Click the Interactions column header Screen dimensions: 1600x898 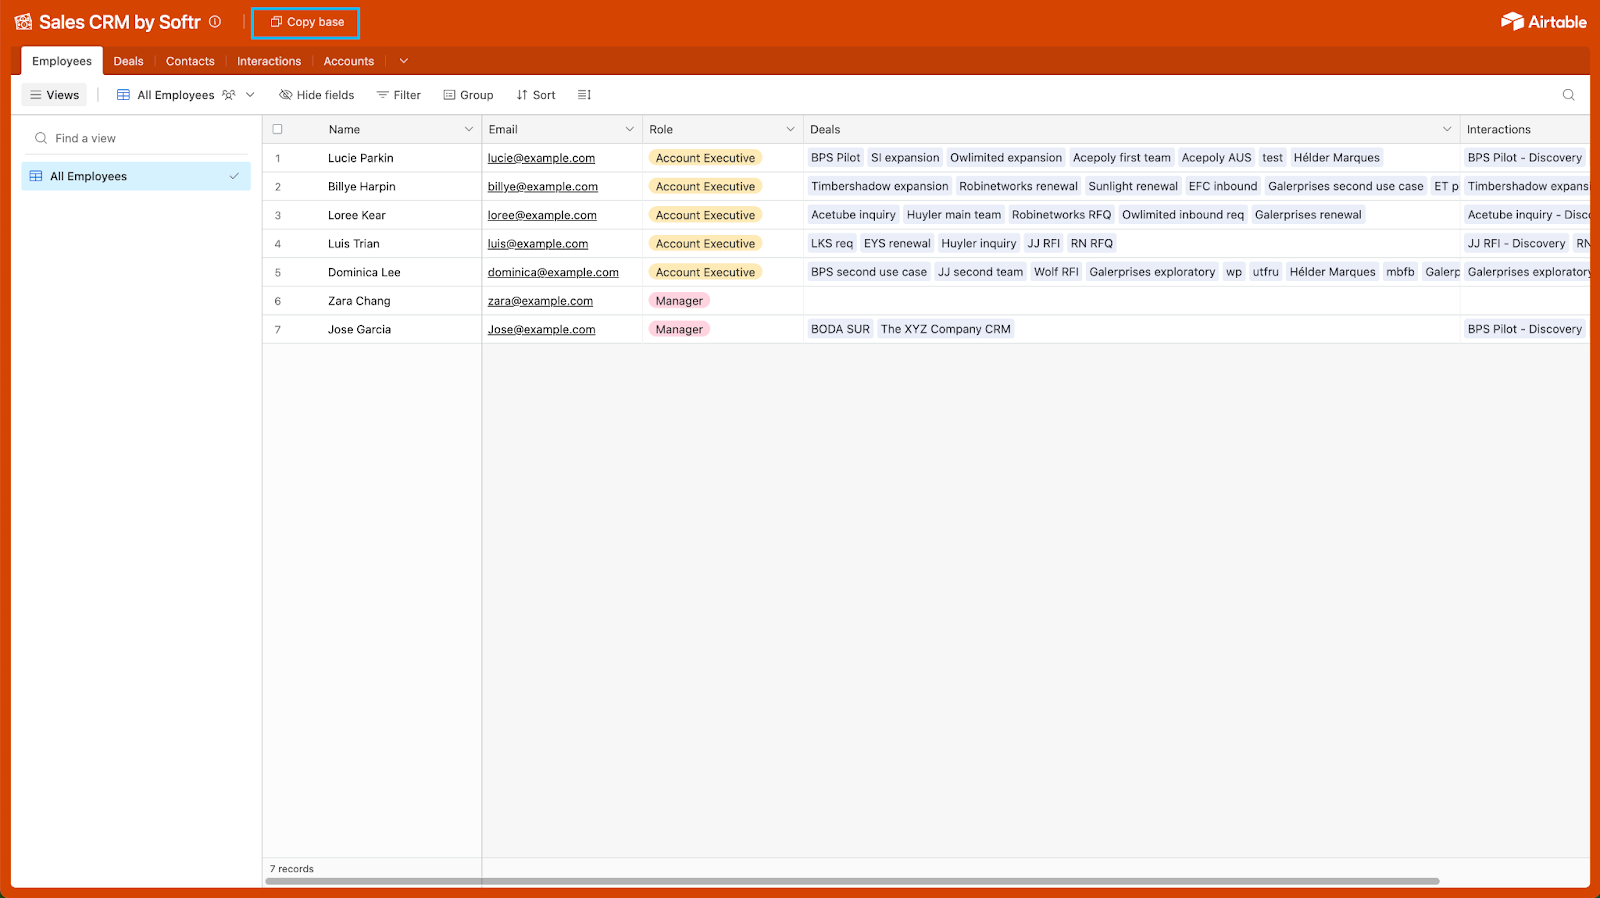[x=1525, y=129]
